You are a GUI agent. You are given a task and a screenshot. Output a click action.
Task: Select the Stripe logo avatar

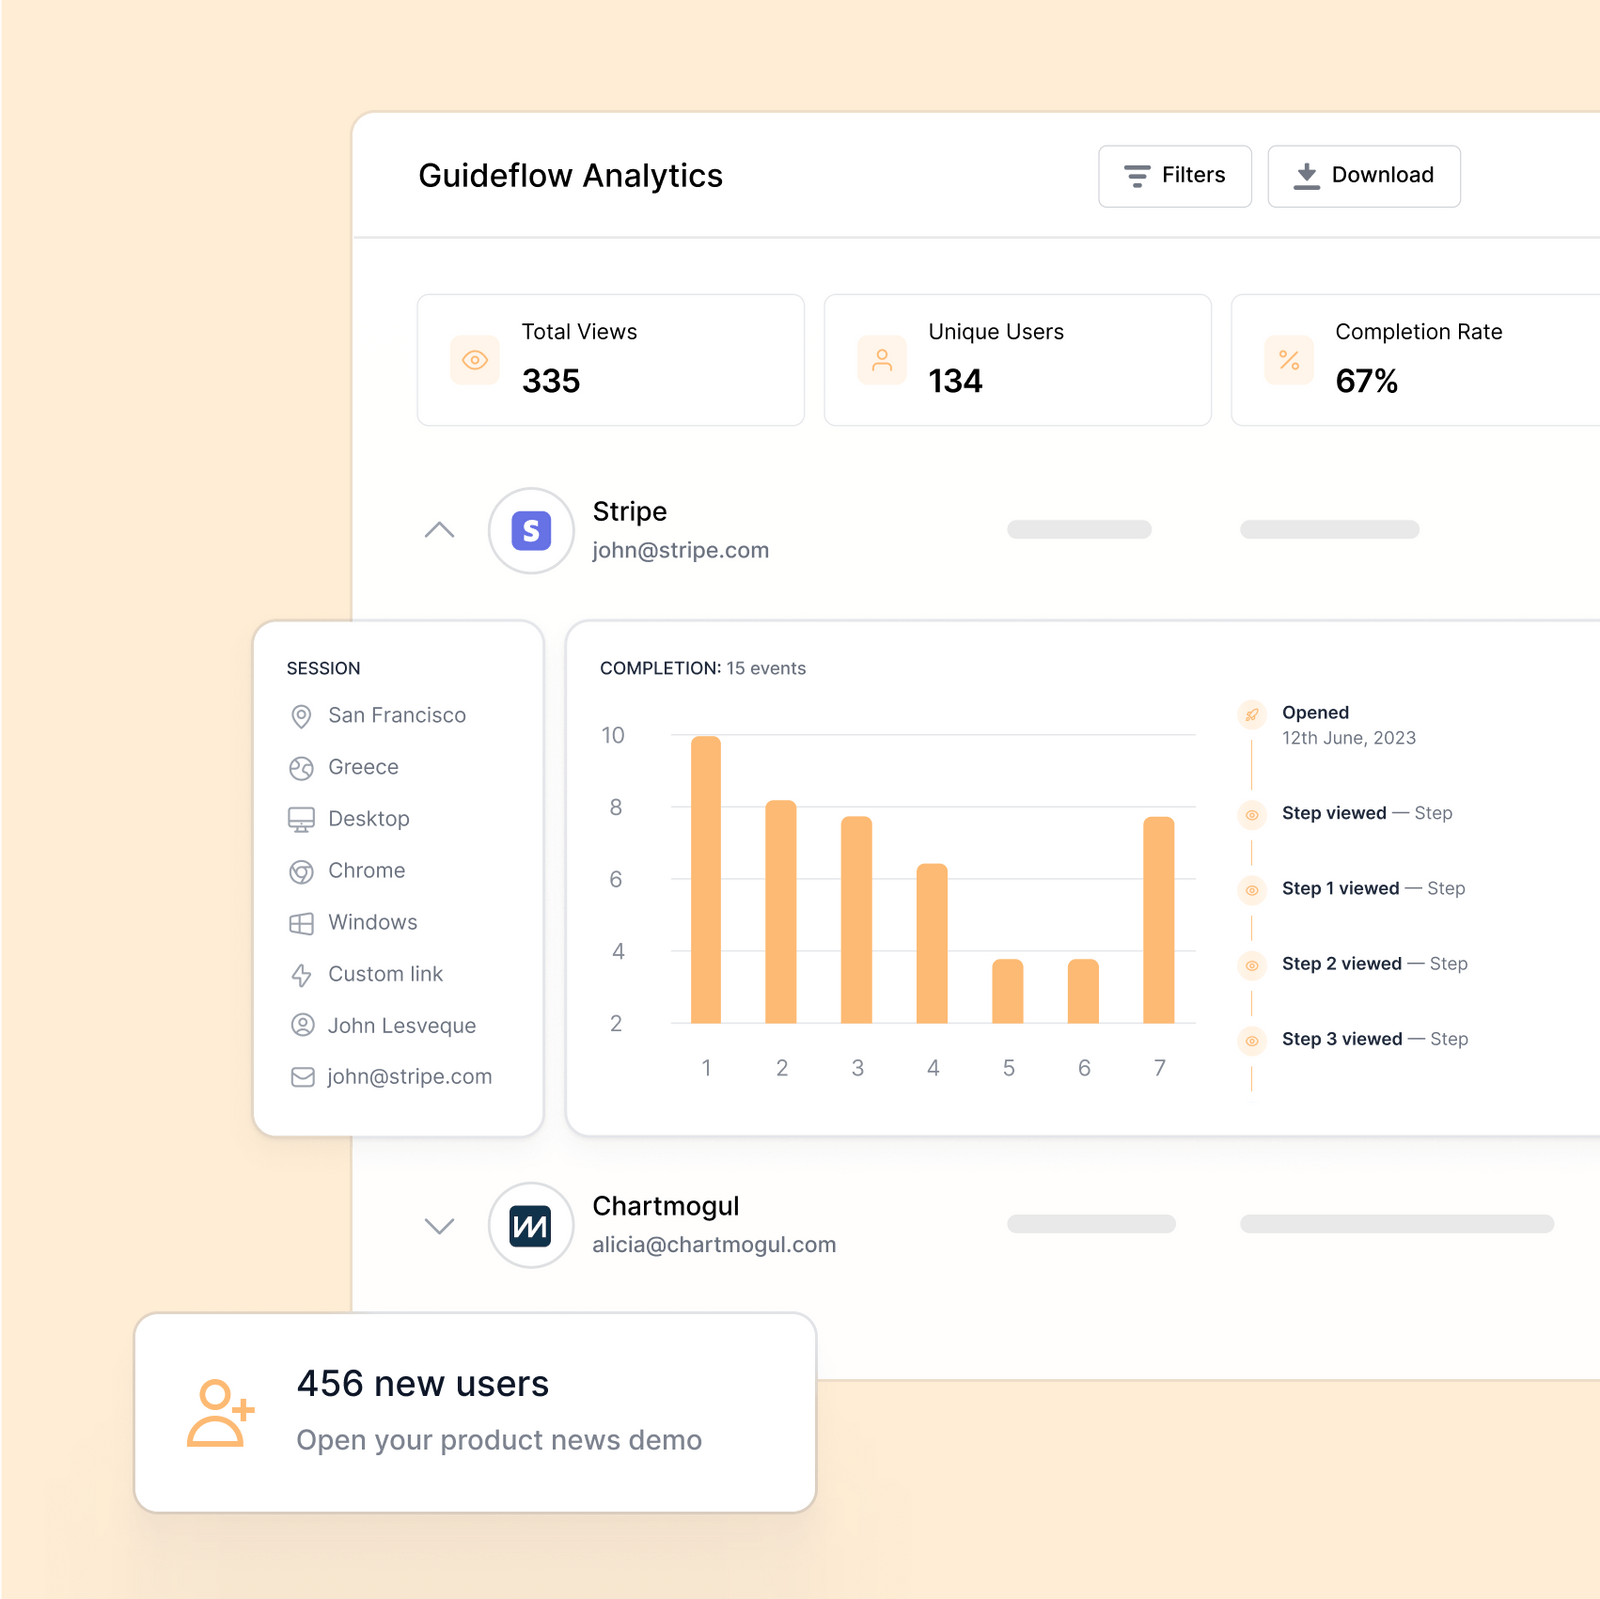coord(531,531)
